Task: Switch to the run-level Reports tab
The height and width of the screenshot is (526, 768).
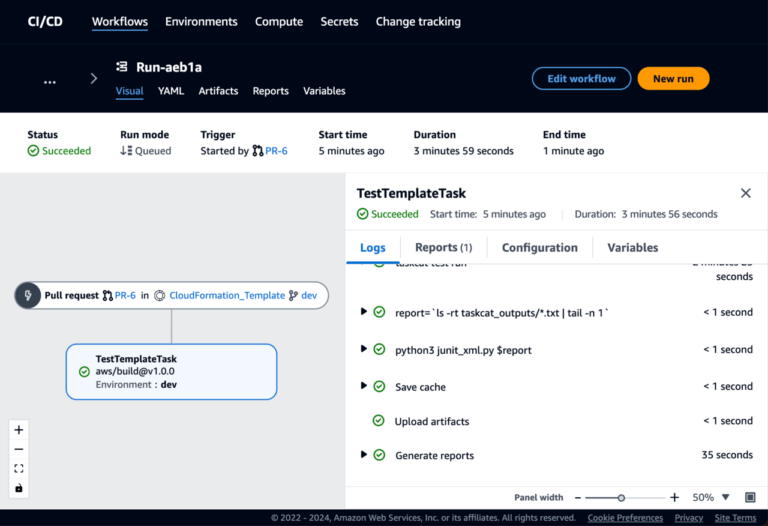Action: click(x=270, y=91)
